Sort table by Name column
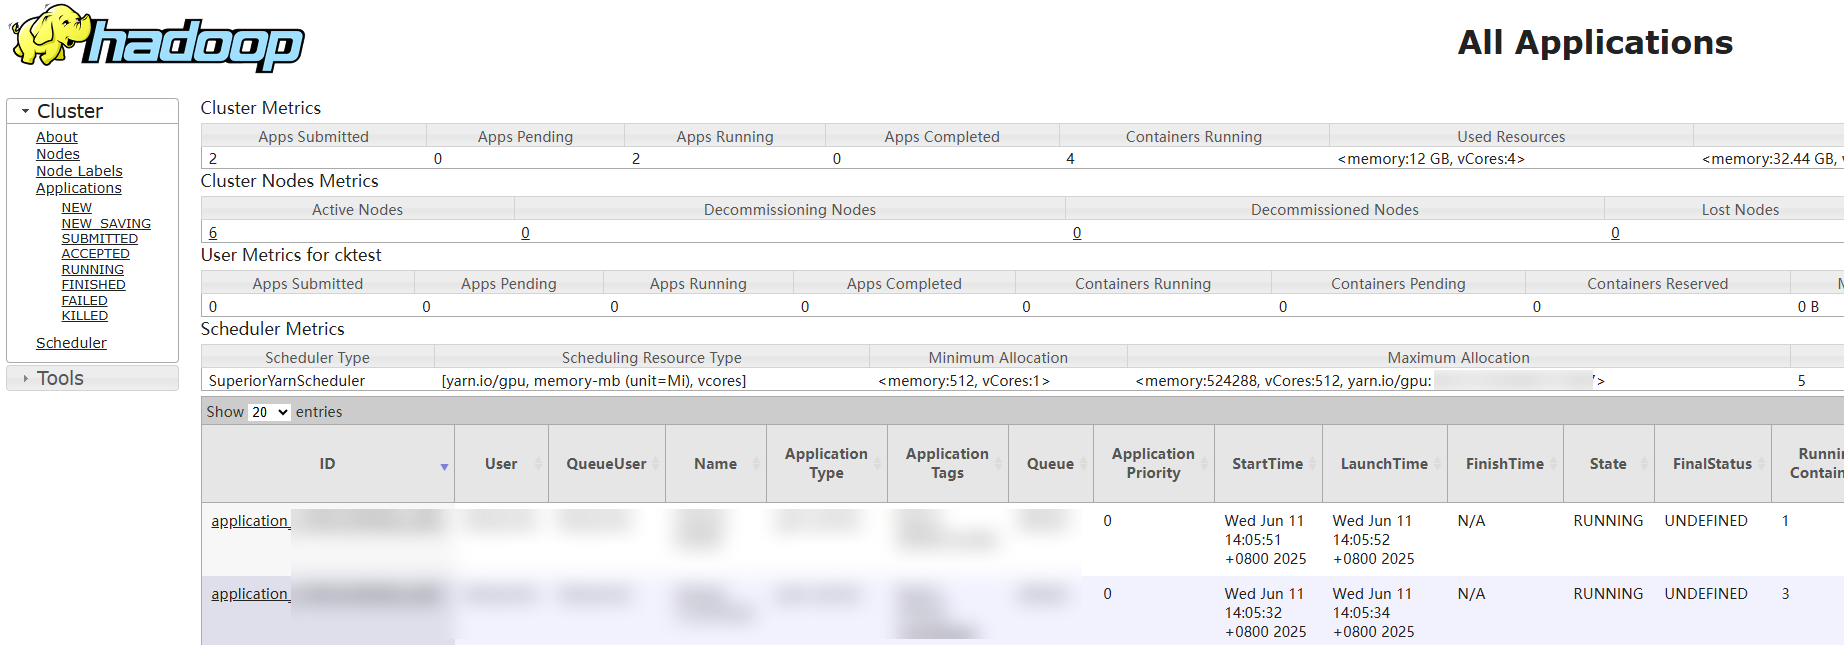Viewport: 1844px width, 645px height. tap(715, 464)
